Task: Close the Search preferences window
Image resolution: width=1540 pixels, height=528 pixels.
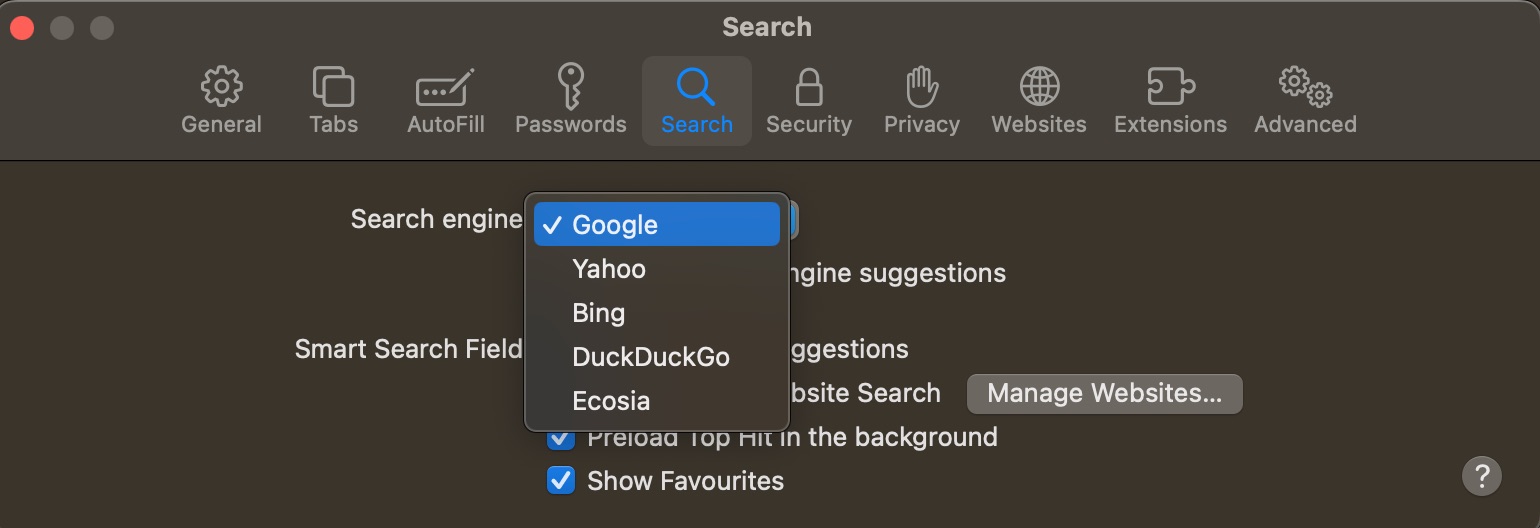Action: click(22, 28)
